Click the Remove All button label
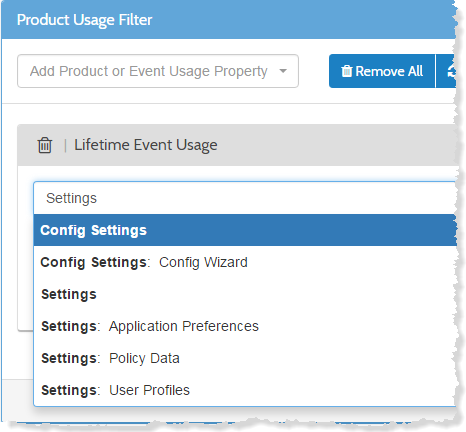This screenshot has width=466, height=432. click(389, 71)
